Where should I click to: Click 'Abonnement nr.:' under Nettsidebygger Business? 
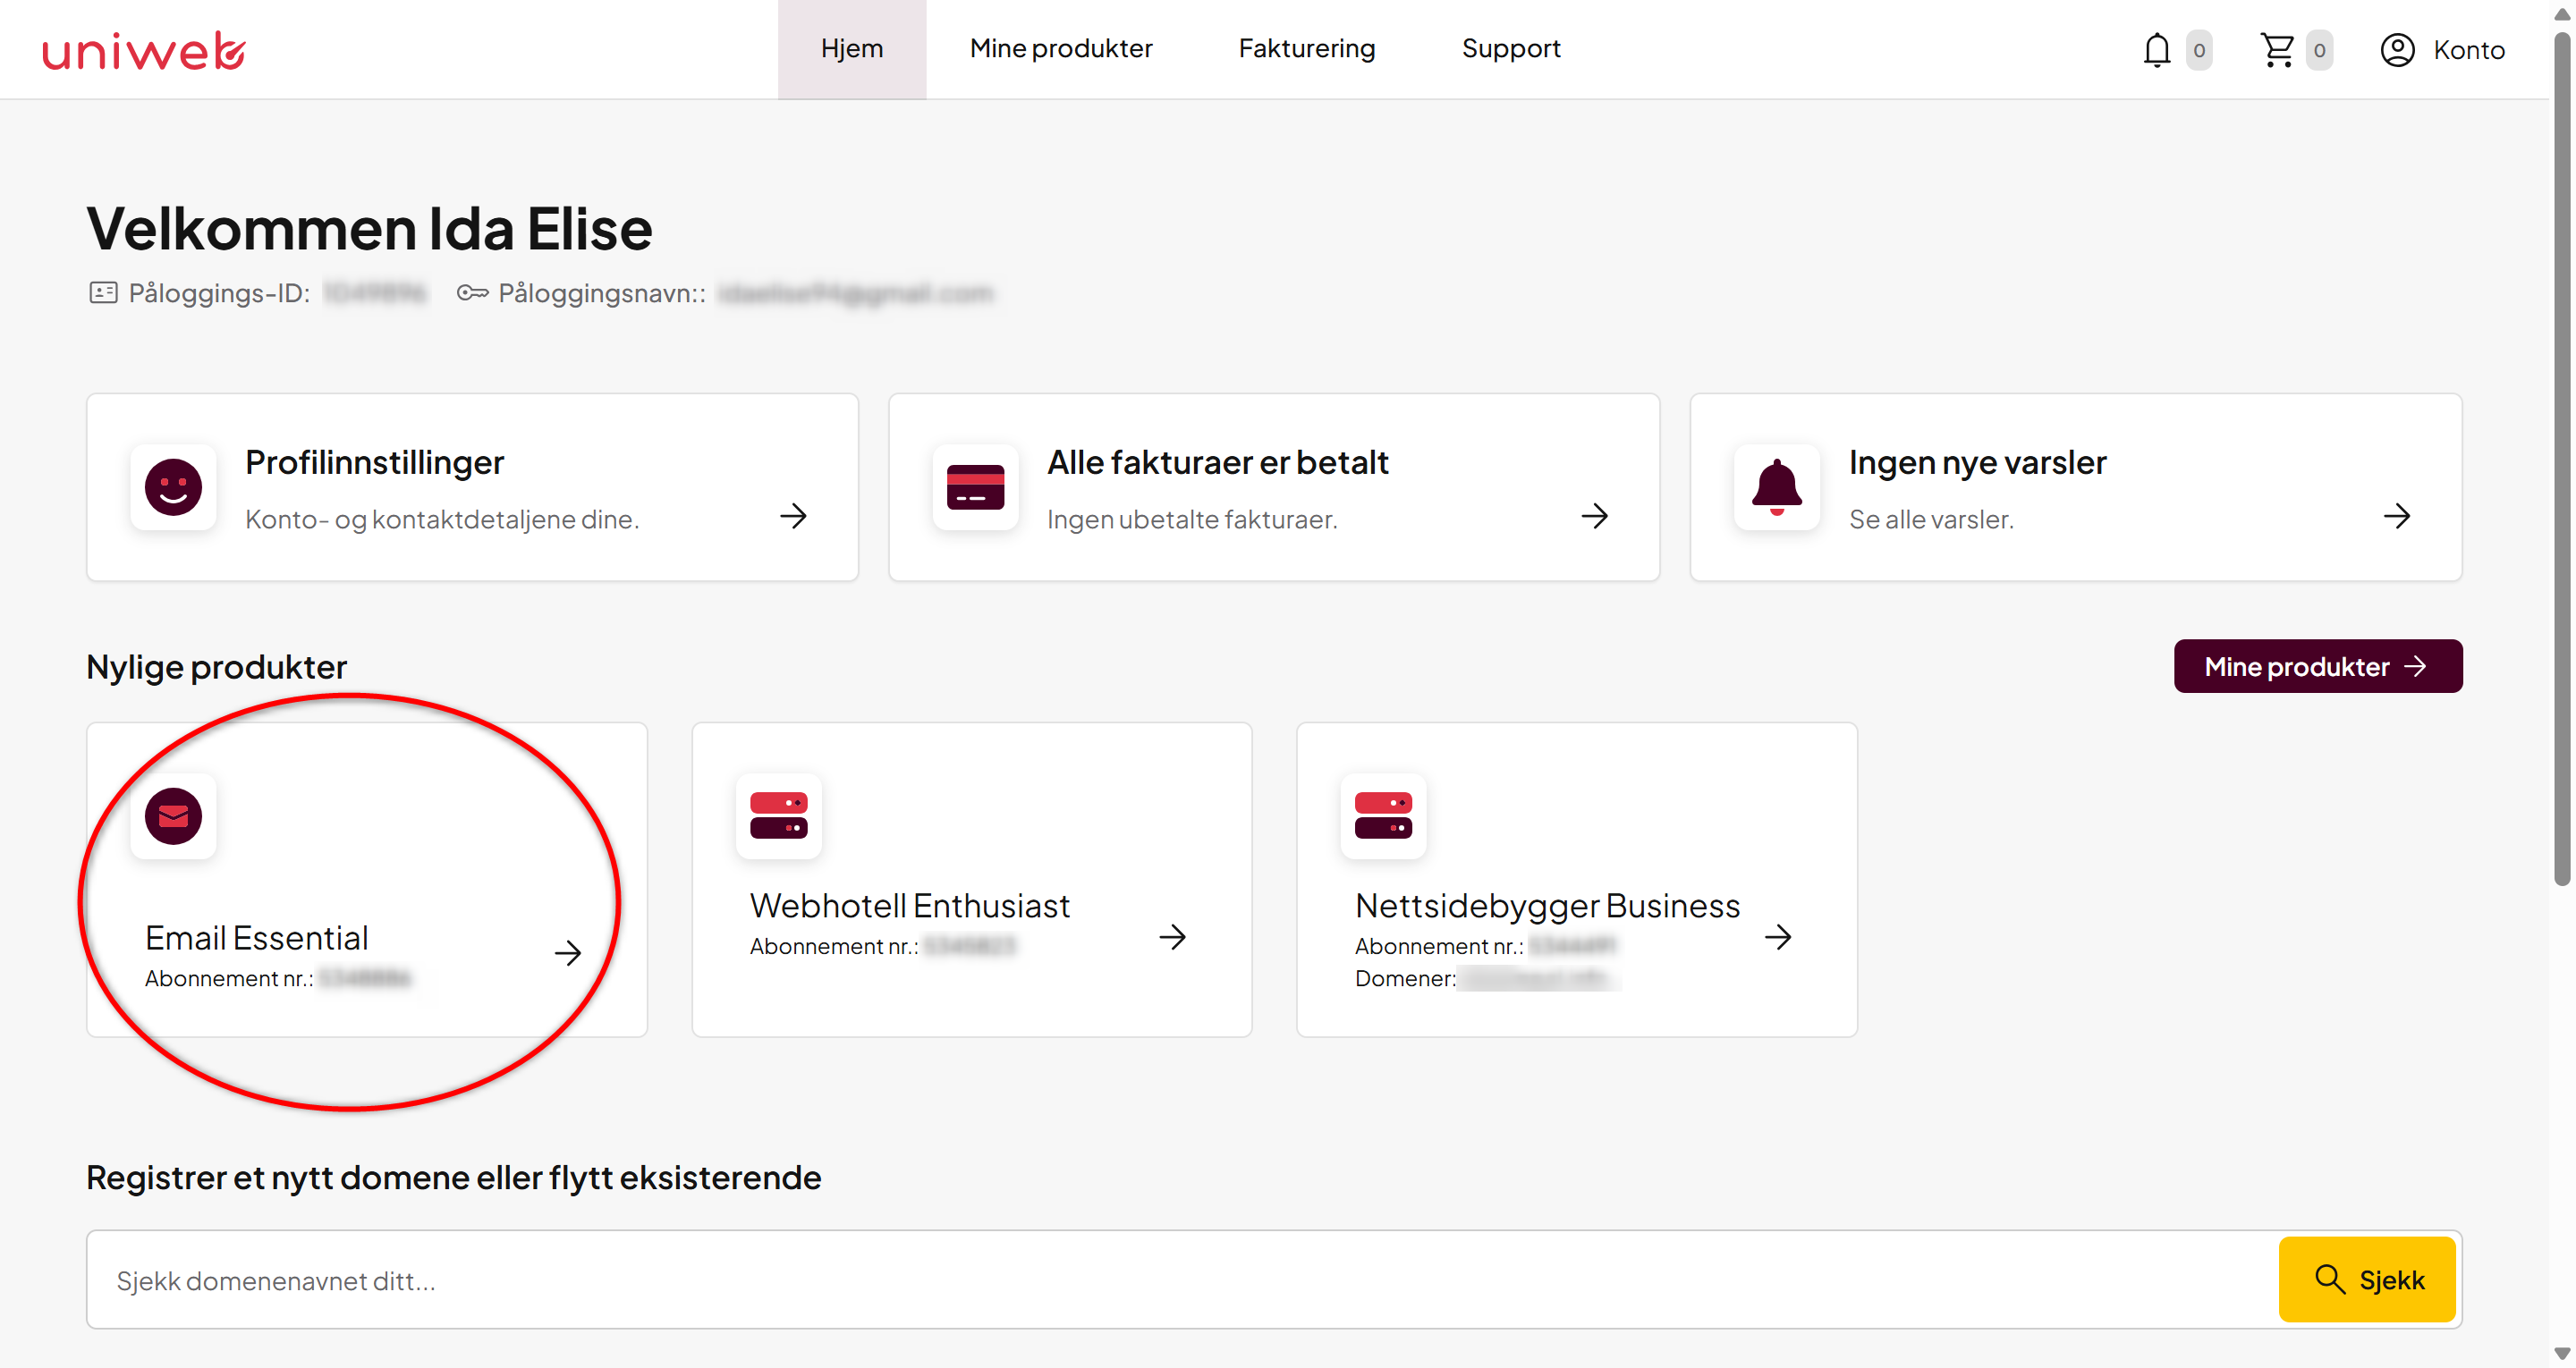coord(1439,946)
